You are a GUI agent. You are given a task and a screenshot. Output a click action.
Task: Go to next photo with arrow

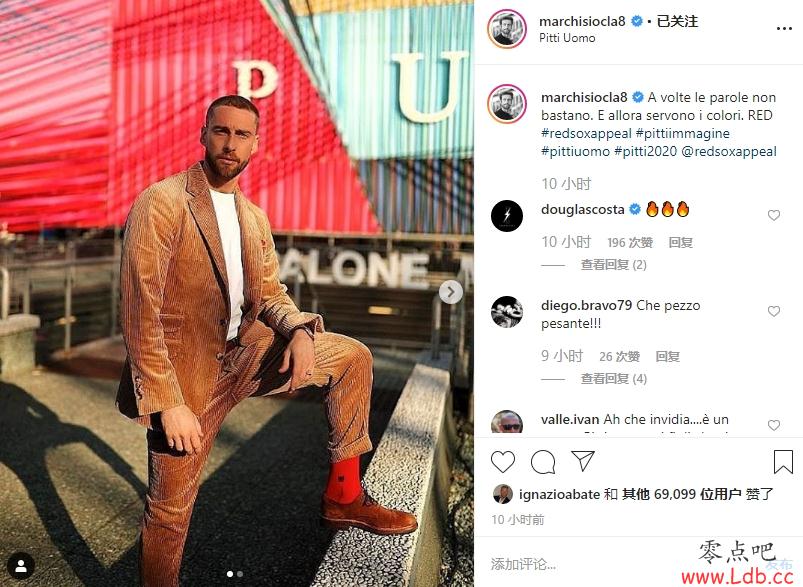pos(451,292)
